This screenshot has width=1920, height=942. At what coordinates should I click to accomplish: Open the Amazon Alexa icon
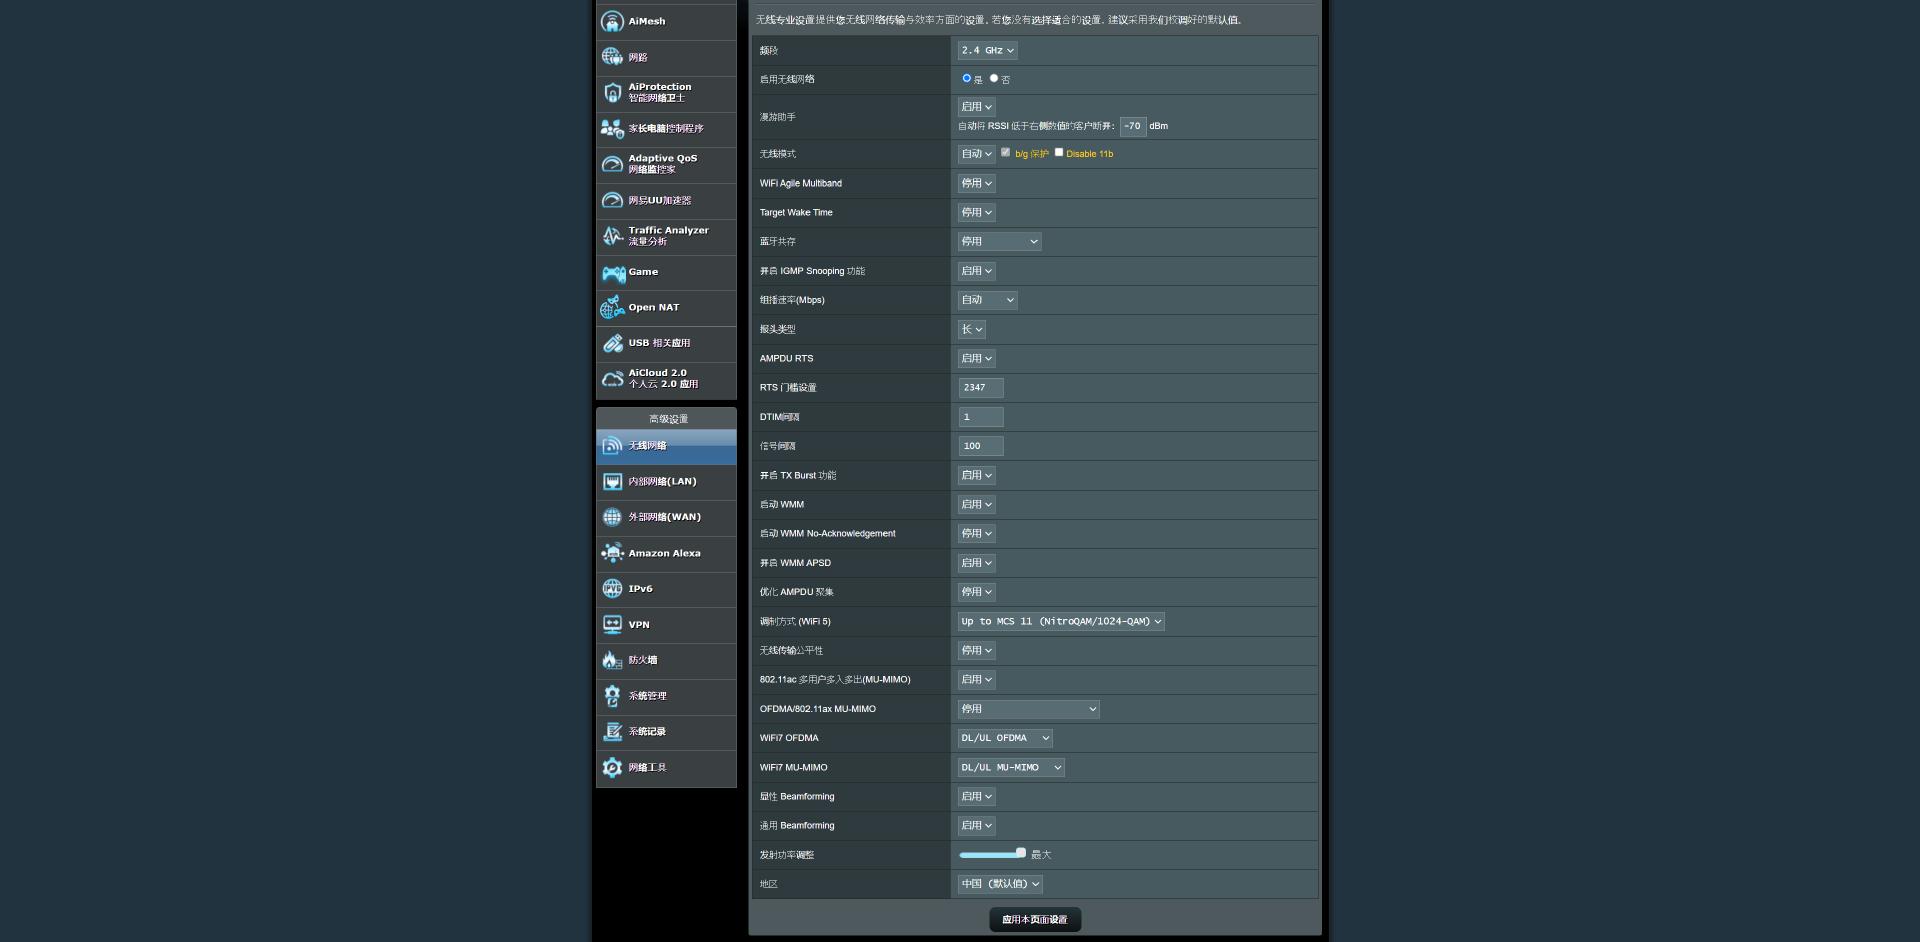click(x=612, y=553)
